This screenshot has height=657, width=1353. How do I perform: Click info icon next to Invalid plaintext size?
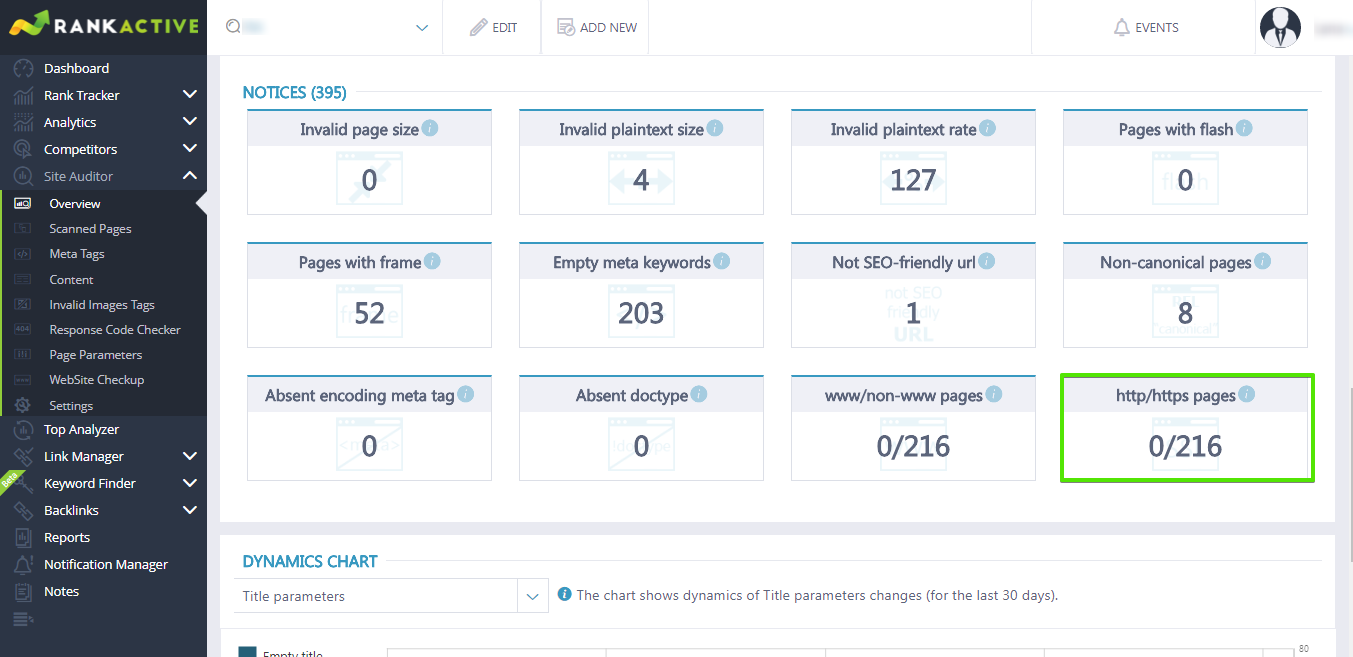[x=714, y=129]
